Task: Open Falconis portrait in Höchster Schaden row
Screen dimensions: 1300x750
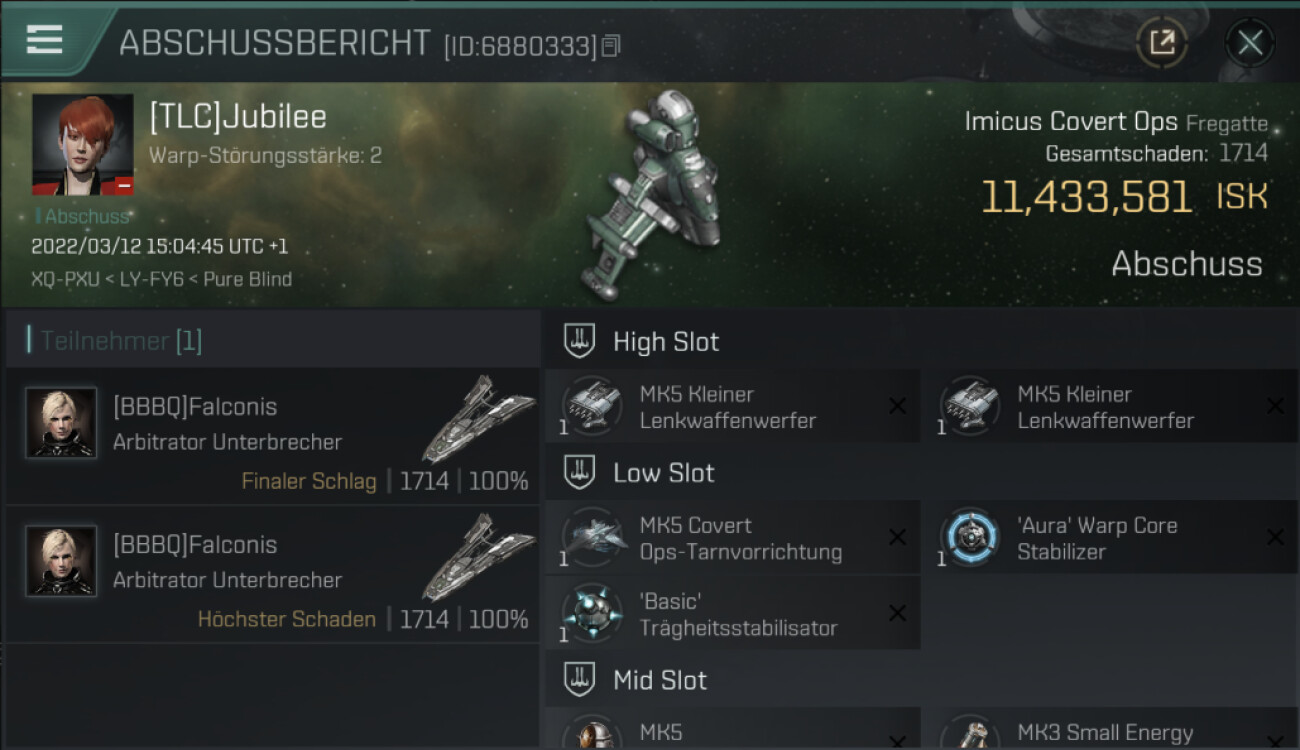Action: coord(61,561)
